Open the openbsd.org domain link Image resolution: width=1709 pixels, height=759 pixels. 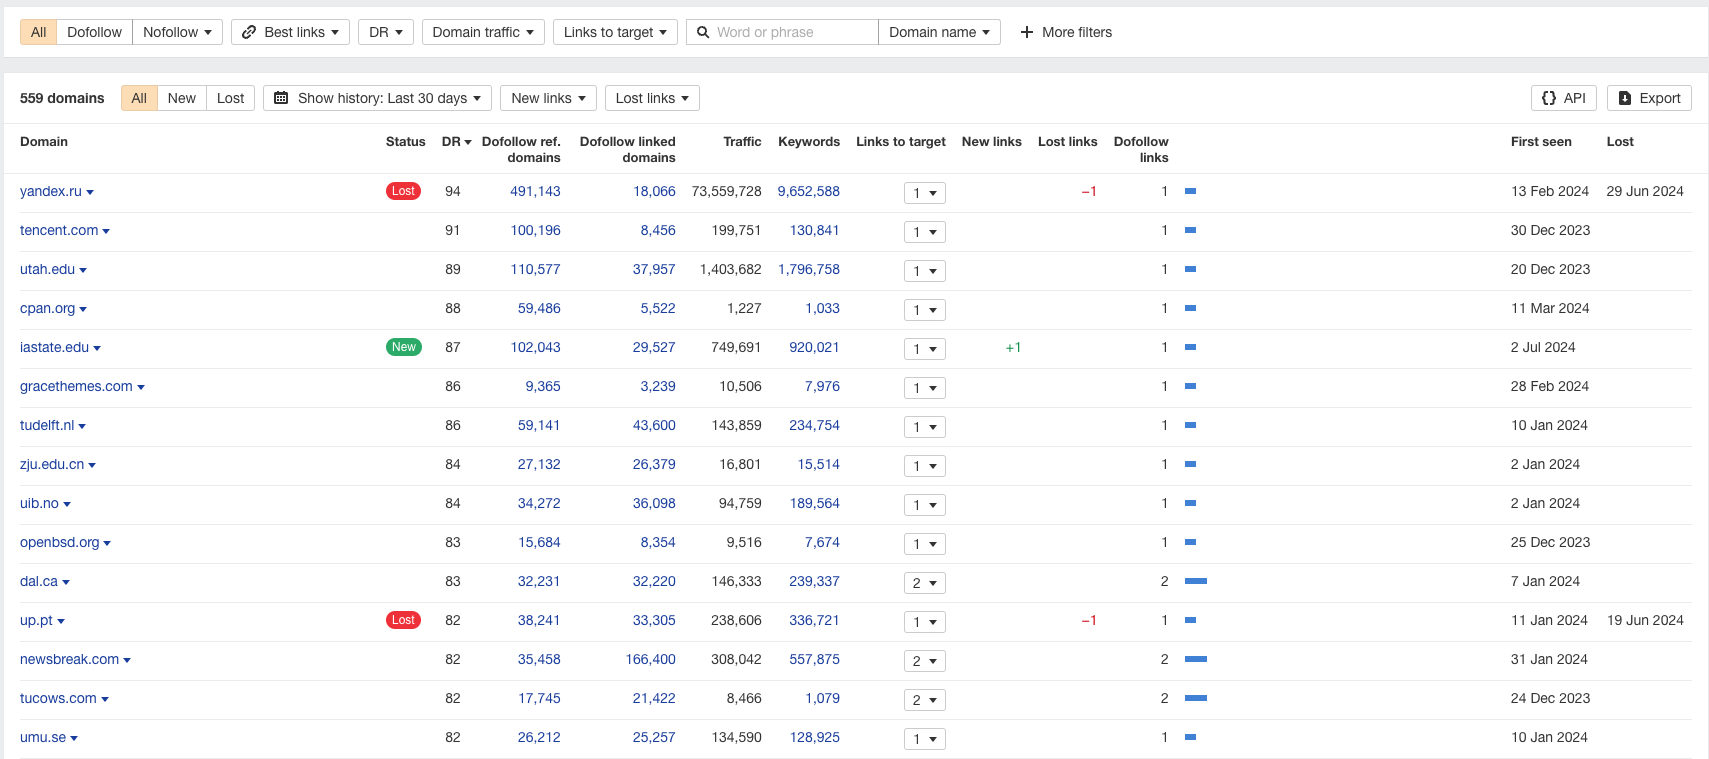(60, 542)
